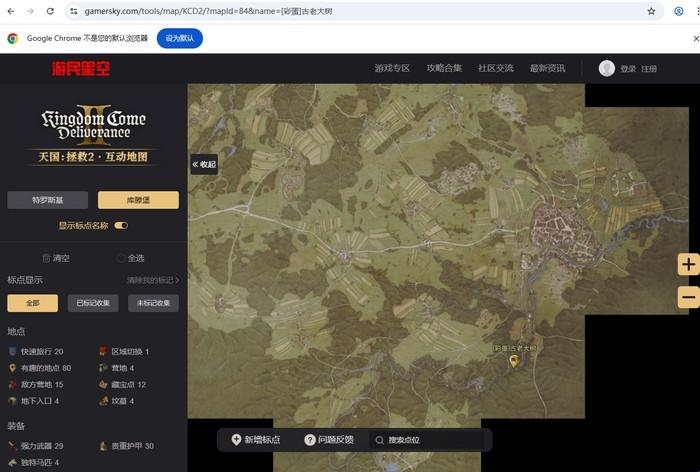Click the yellow map marker pin

click(514, 361)
